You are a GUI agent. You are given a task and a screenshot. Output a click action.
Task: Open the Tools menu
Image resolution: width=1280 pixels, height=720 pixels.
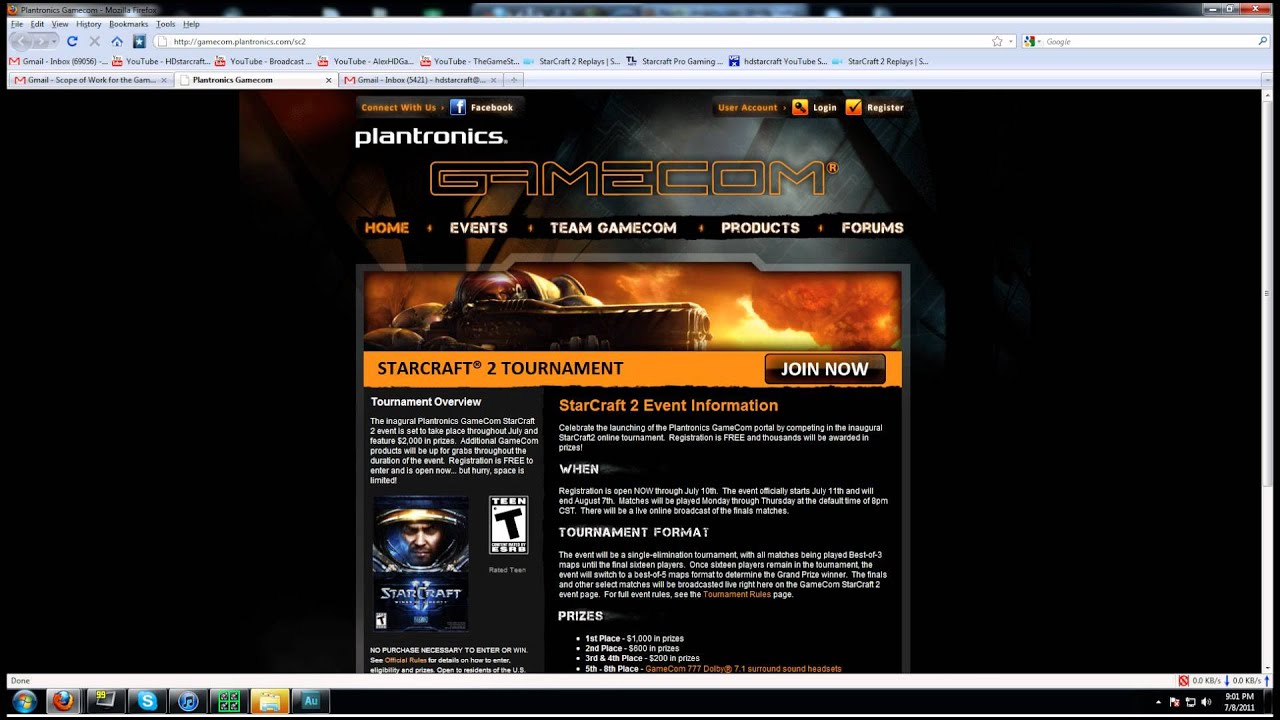[x=165, y=24]
